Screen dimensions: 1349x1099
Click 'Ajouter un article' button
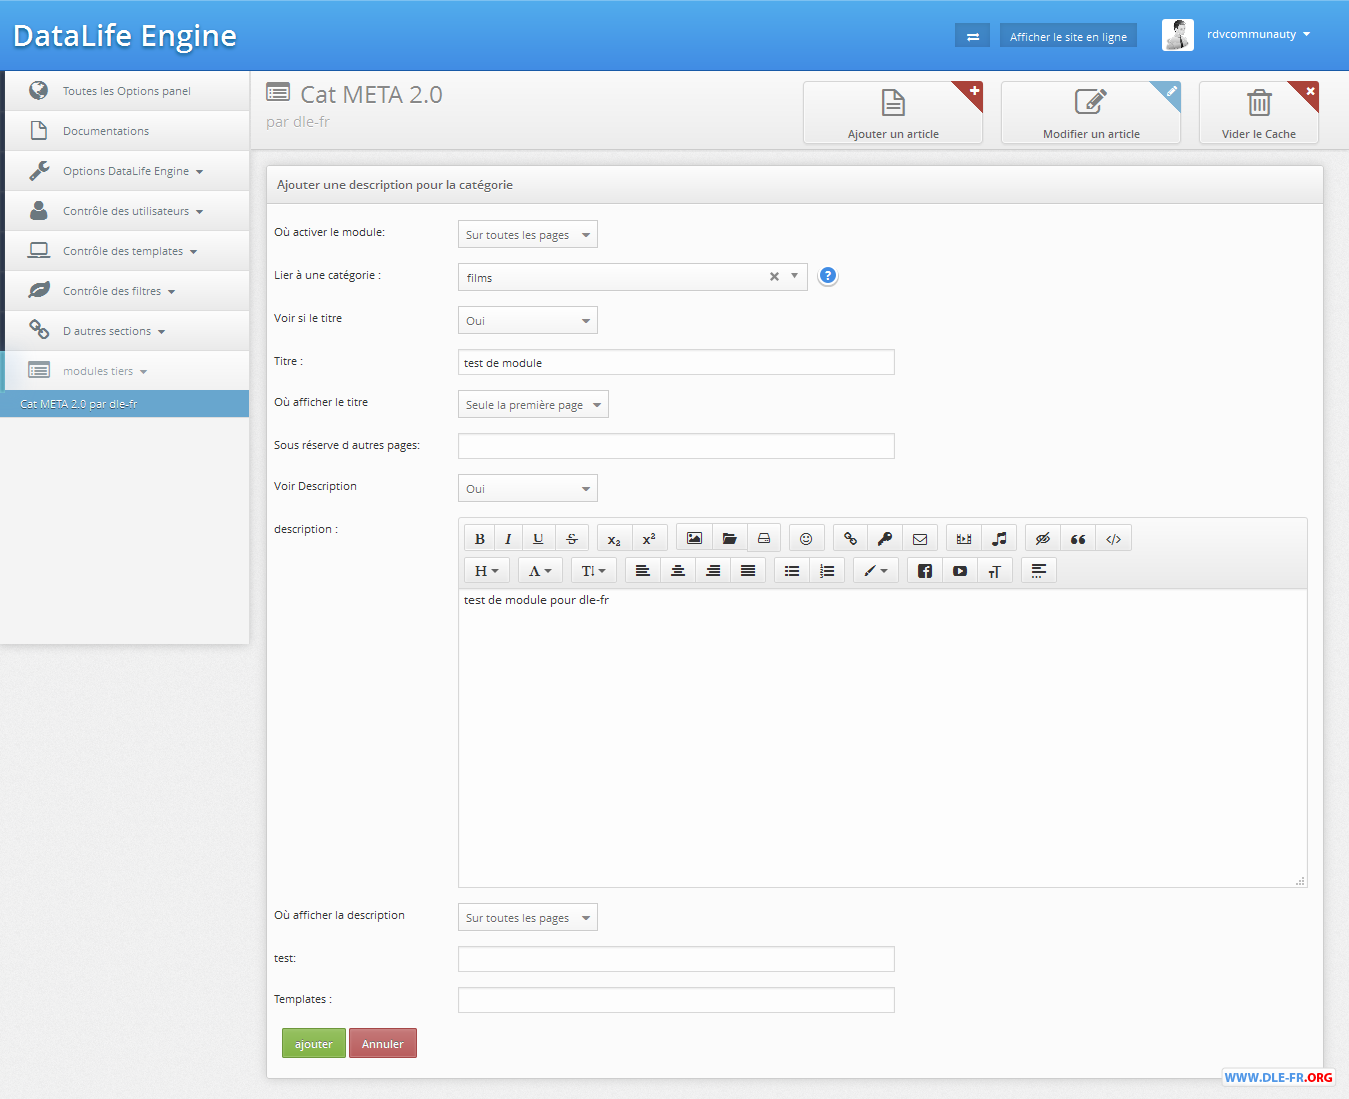(893, 113)
